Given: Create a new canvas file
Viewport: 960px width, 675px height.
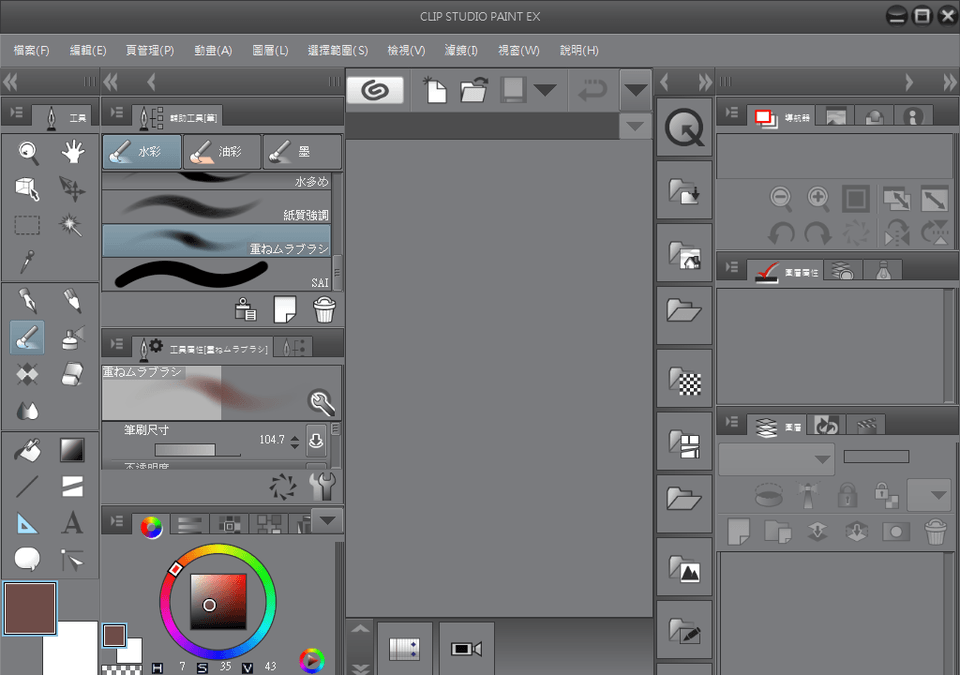Looking at the screenshot, I should point(435,91).
